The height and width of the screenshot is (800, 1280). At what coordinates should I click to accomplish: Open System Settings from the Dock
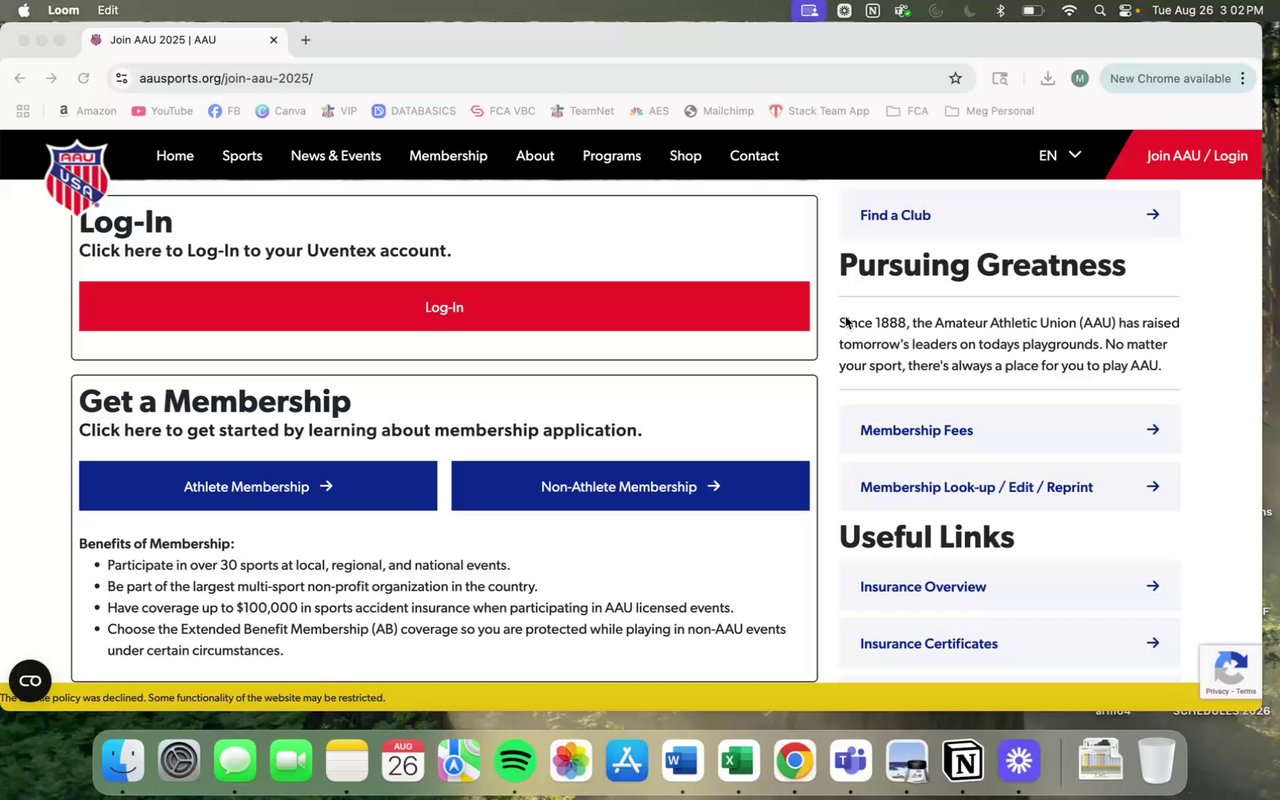(180, 762)
